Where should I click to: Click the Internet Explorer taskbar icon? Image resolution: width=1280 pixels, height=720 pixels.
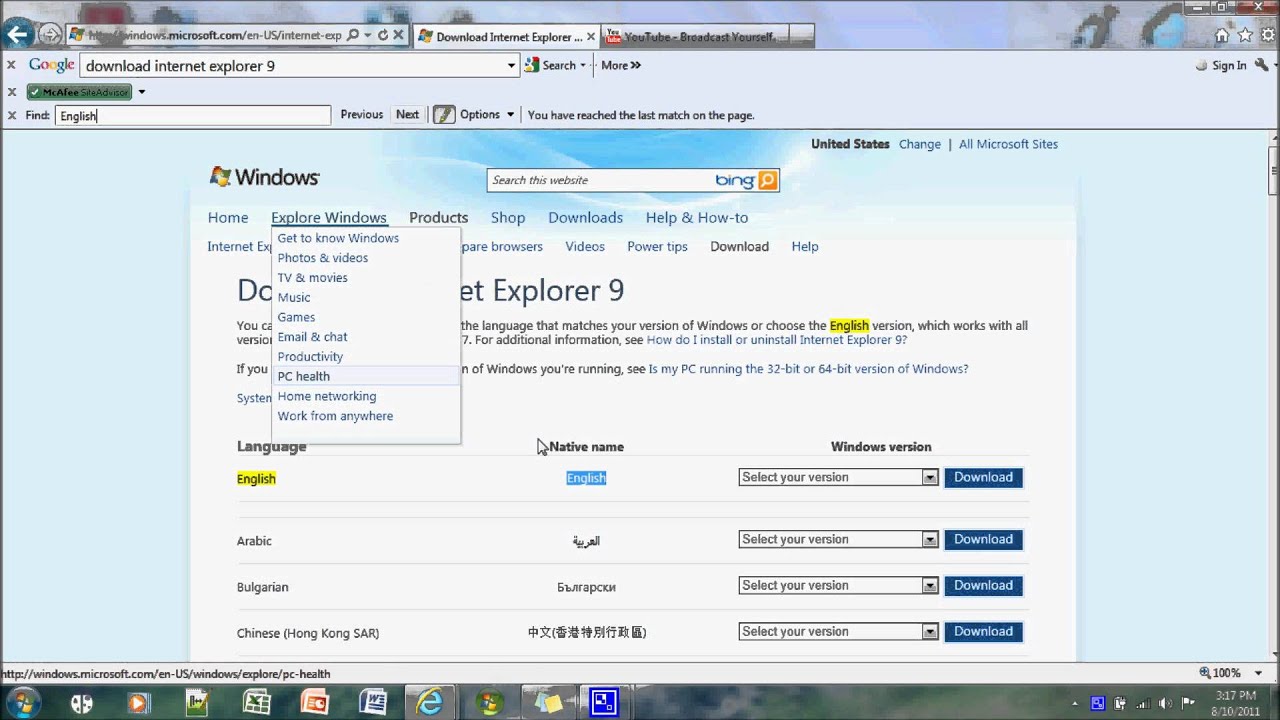(431, 703)
